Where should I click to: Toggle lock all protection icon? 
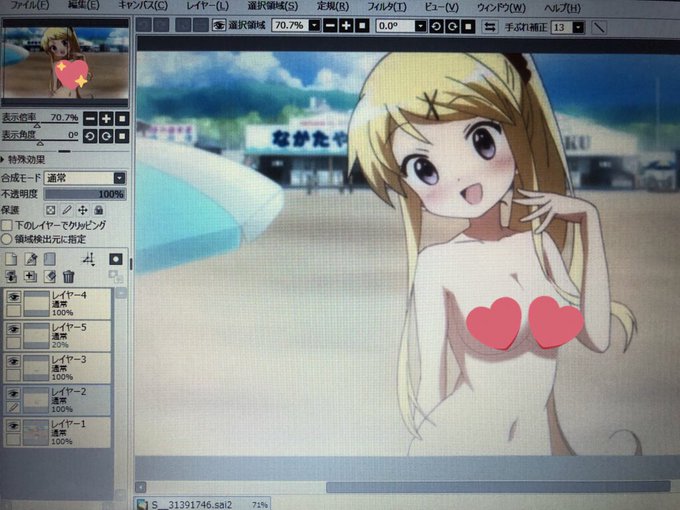(99, 210)
